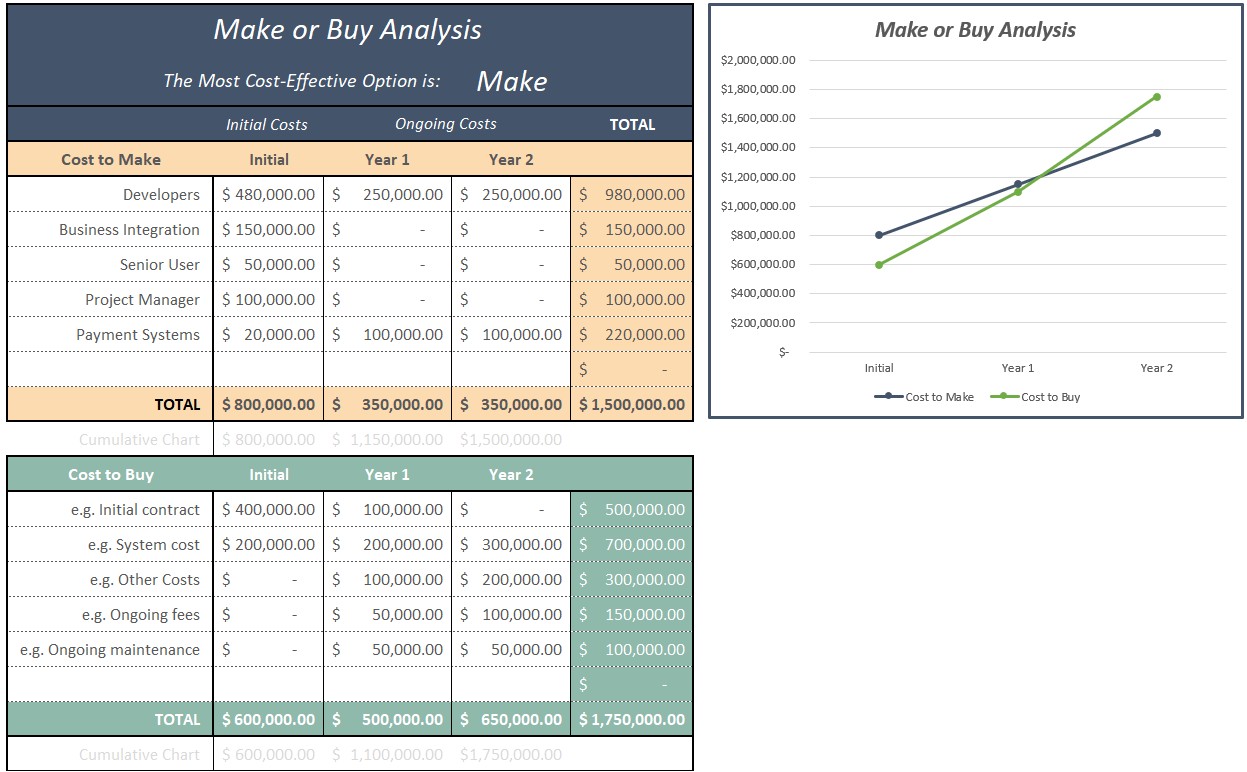Select the Senior User initial cost cell
The image size is (1247, 772).
(x=268, y=265)
